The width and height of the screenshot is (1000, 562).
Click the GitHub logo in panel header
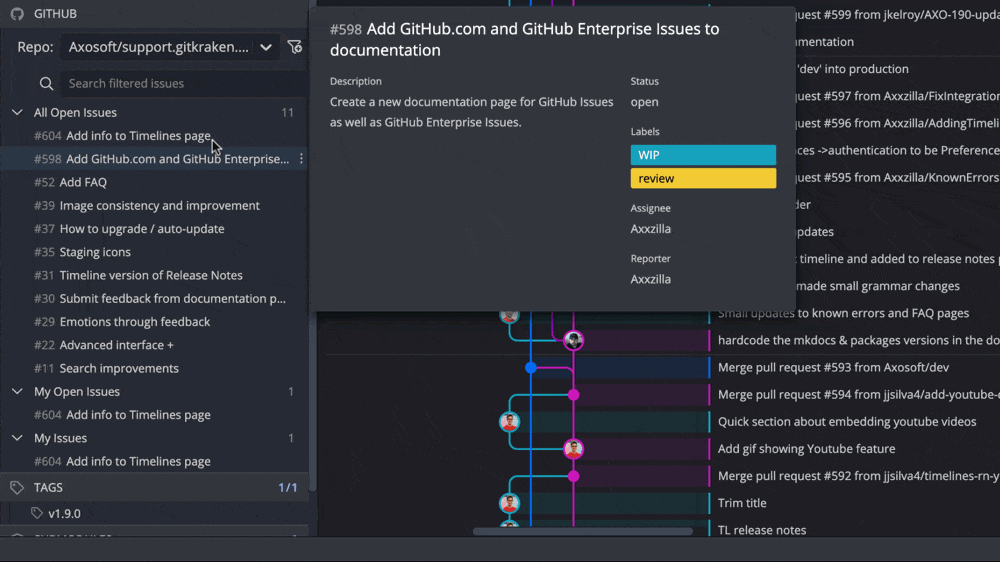[17, 13]
